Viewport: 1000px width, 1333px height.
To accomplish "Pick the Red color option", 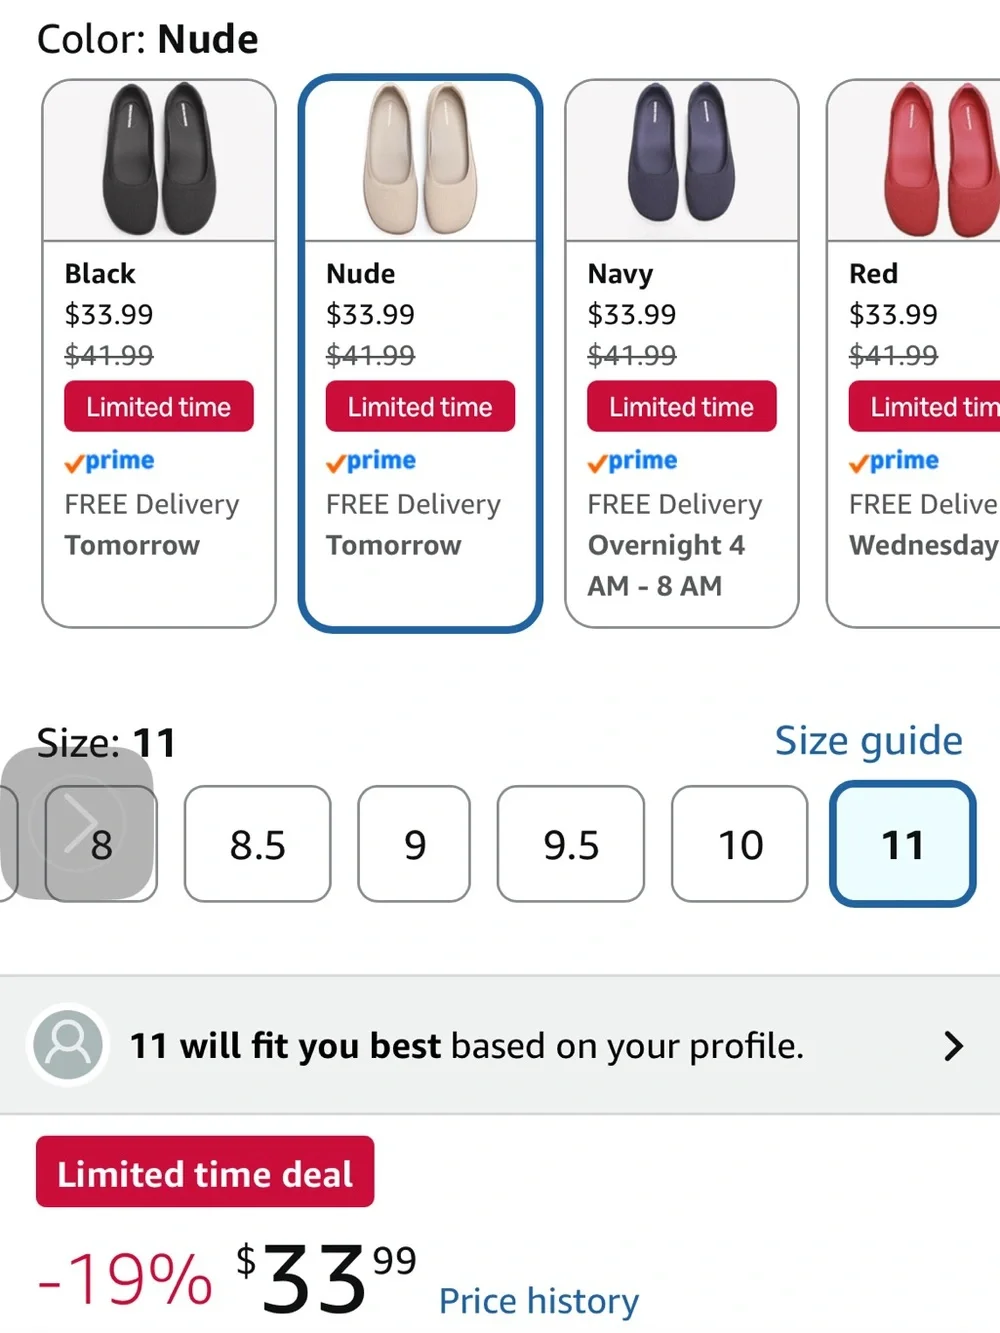I will (x=914, y=353).
